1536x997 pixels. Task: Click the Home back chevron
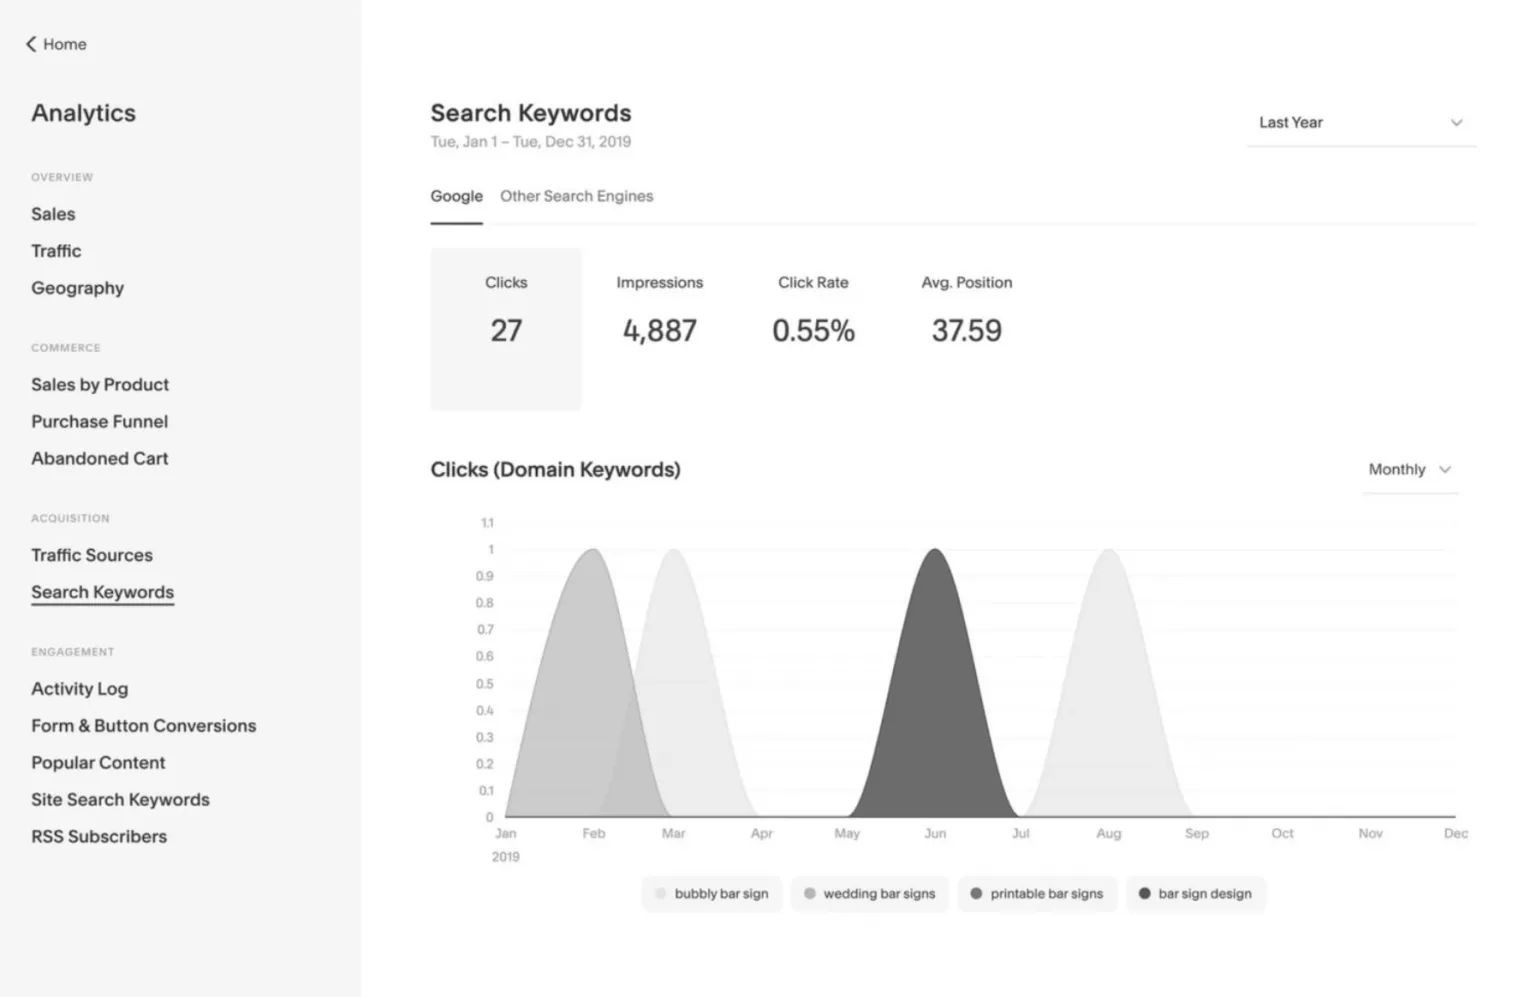30,44
